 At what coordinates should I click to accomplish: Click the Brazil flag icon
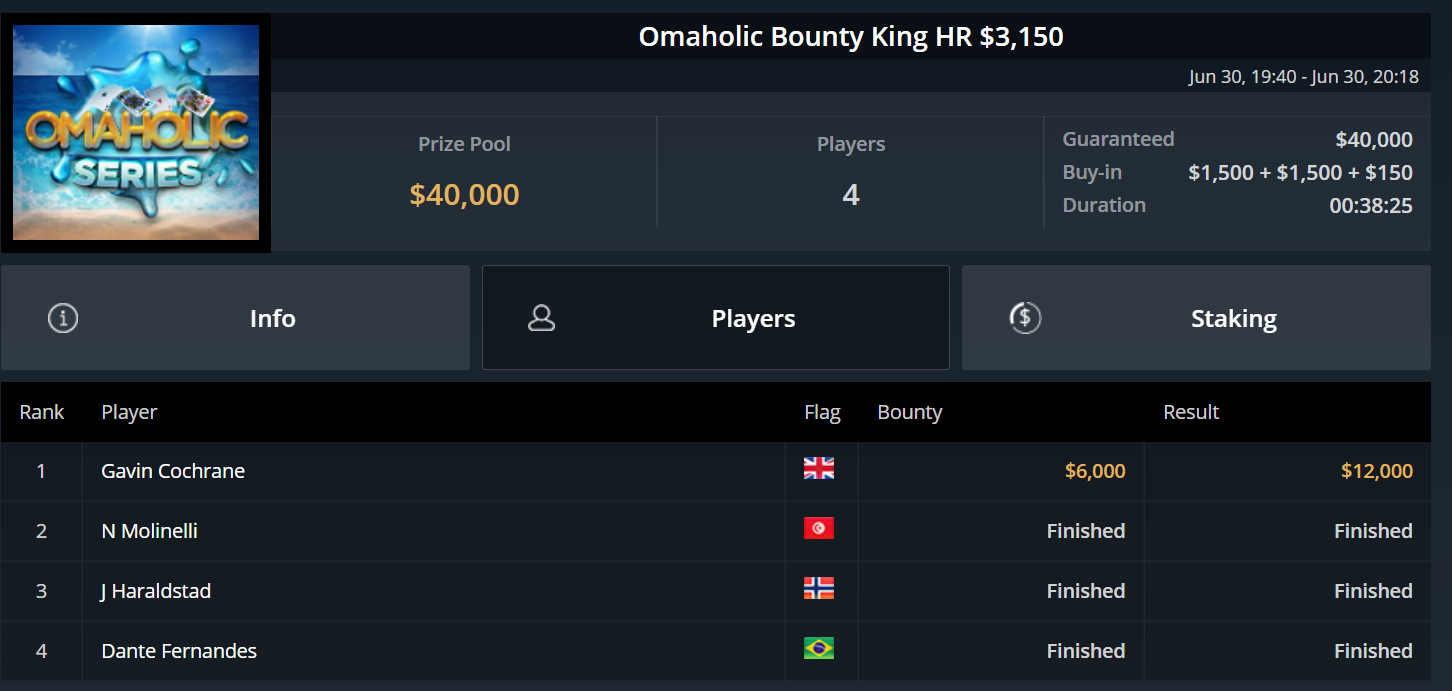(x=818, y=649)
